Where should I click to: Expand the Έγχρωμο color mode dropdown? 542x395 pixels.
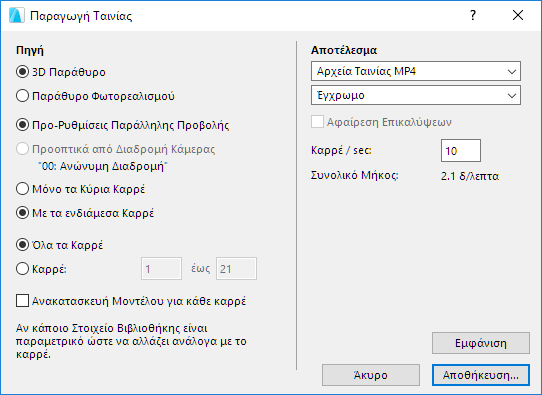click(416, 95)
